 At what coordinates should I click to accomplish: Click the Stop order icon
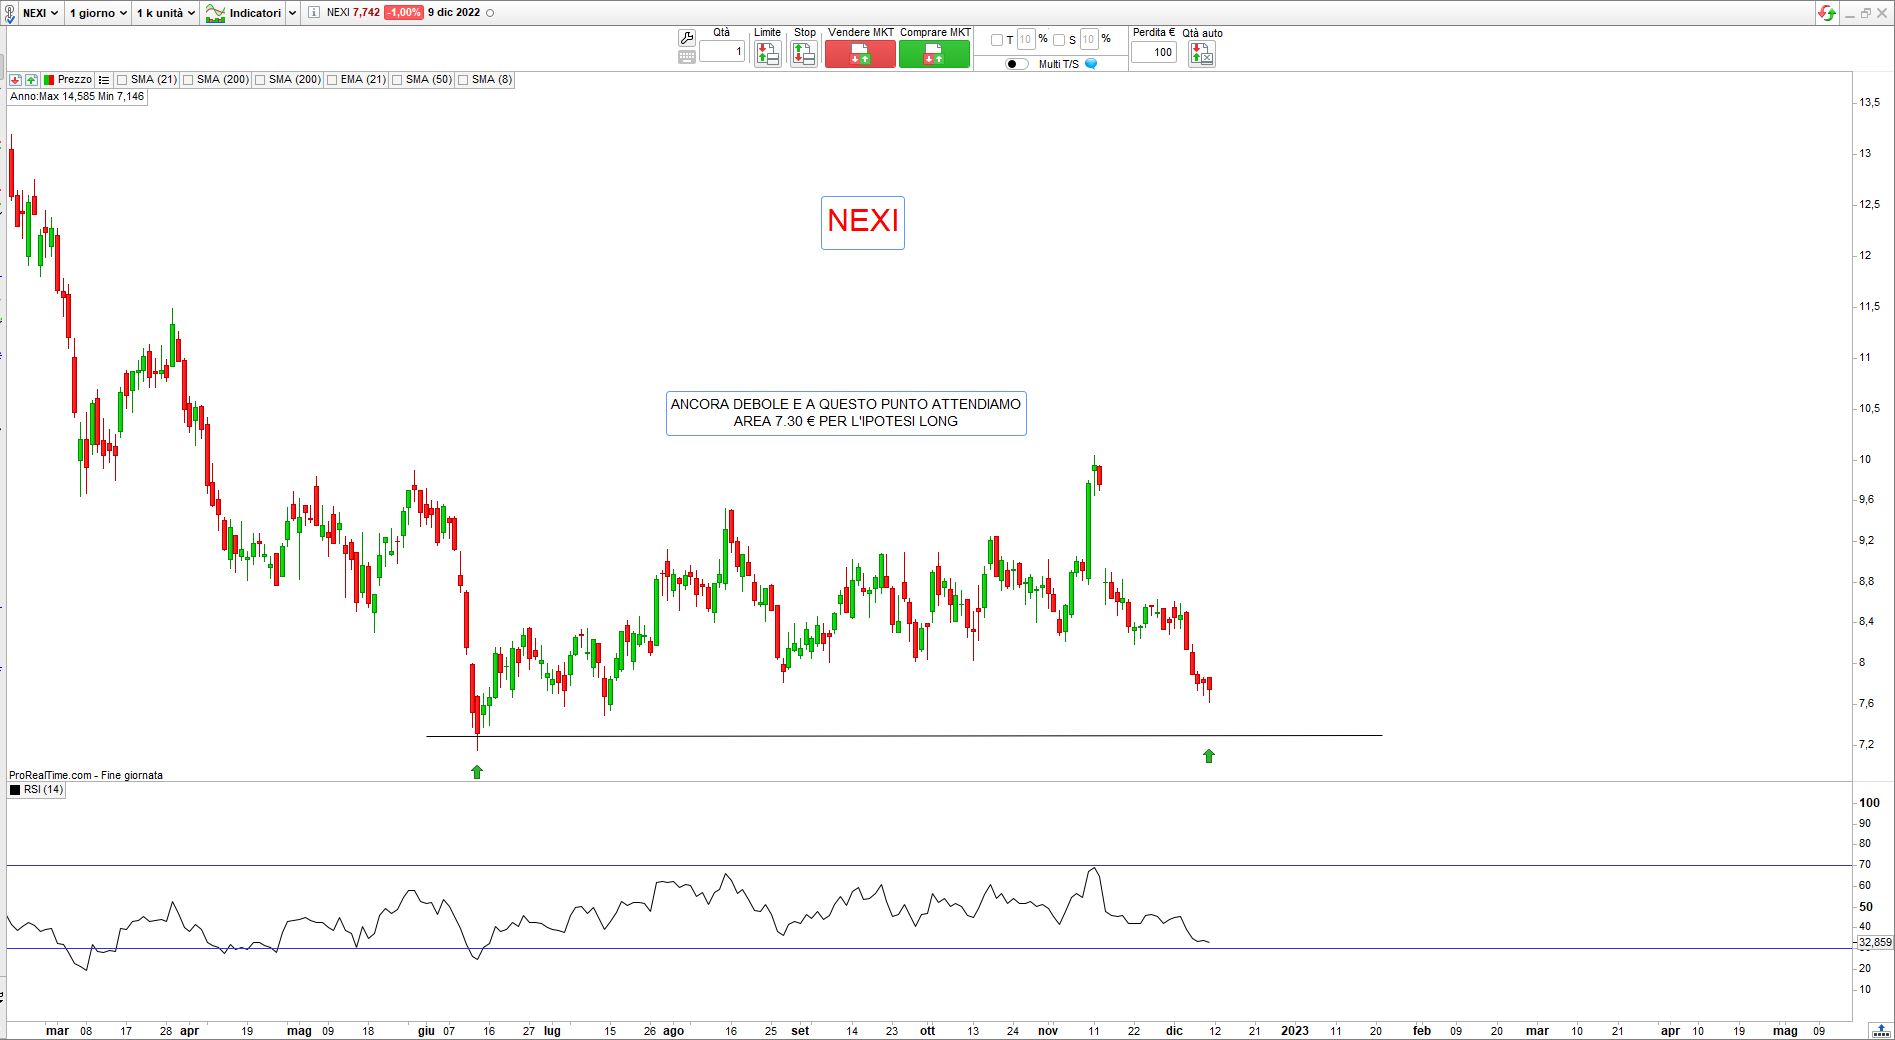pos(804,54)
